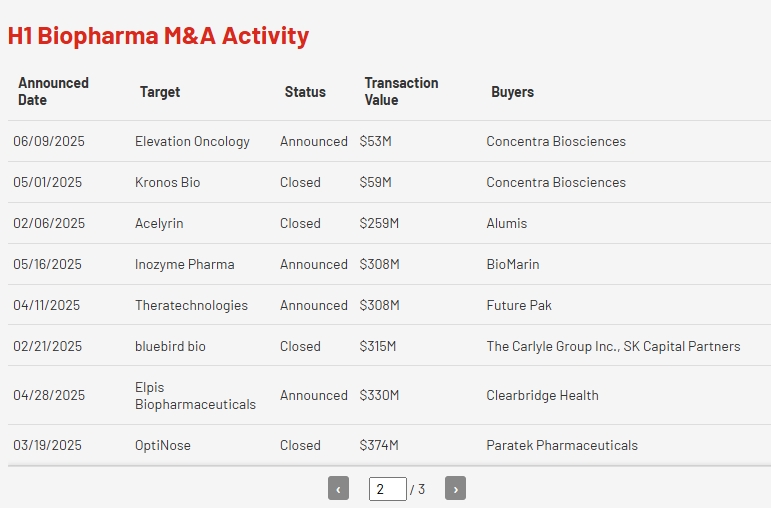Sort by Buyers column header
This screenshot has height=508, width=771.
tap(512, 92)
